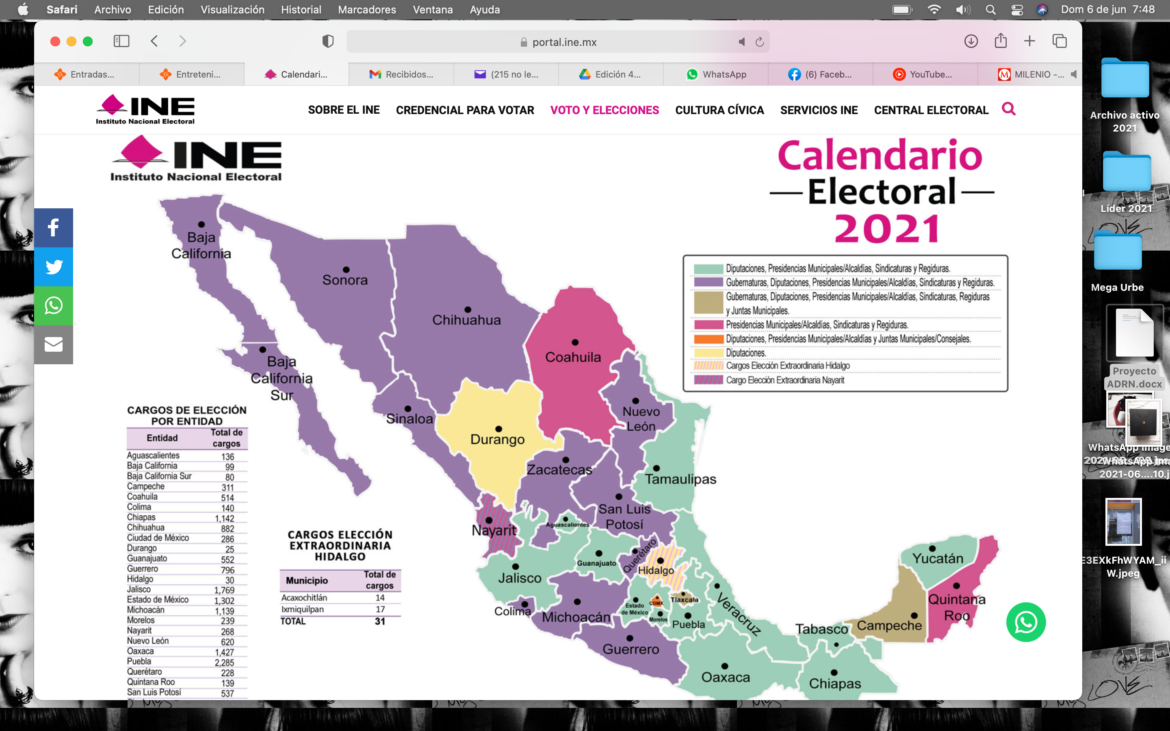Click the Safari share toolbar icon
This screenshot has height=731, width=1170.
point(1000,41)
